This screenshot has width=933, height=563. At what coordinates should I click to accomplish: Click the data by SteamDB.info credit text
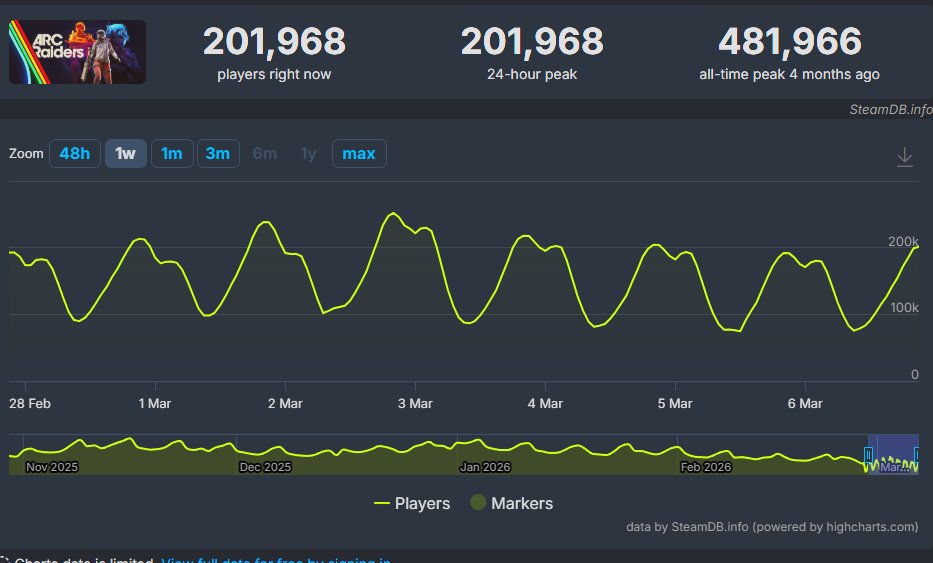coord(772,527)
